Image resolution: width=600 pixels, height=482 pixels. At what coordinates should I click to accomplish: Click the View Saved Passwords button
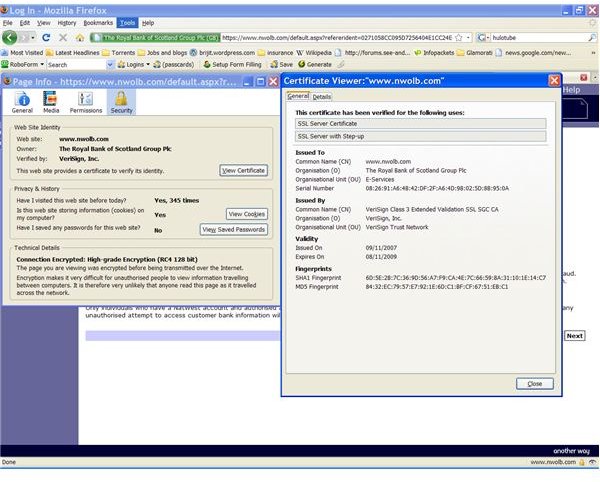tap(233, 230)
